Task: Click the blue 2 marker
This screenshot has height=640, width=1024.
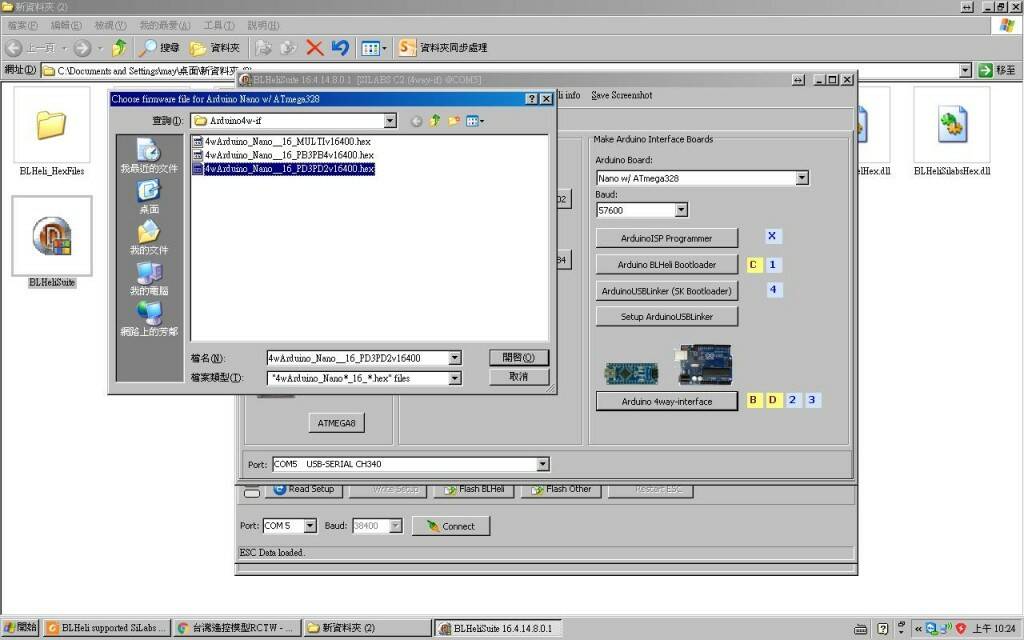Action: tap(792, 400)
